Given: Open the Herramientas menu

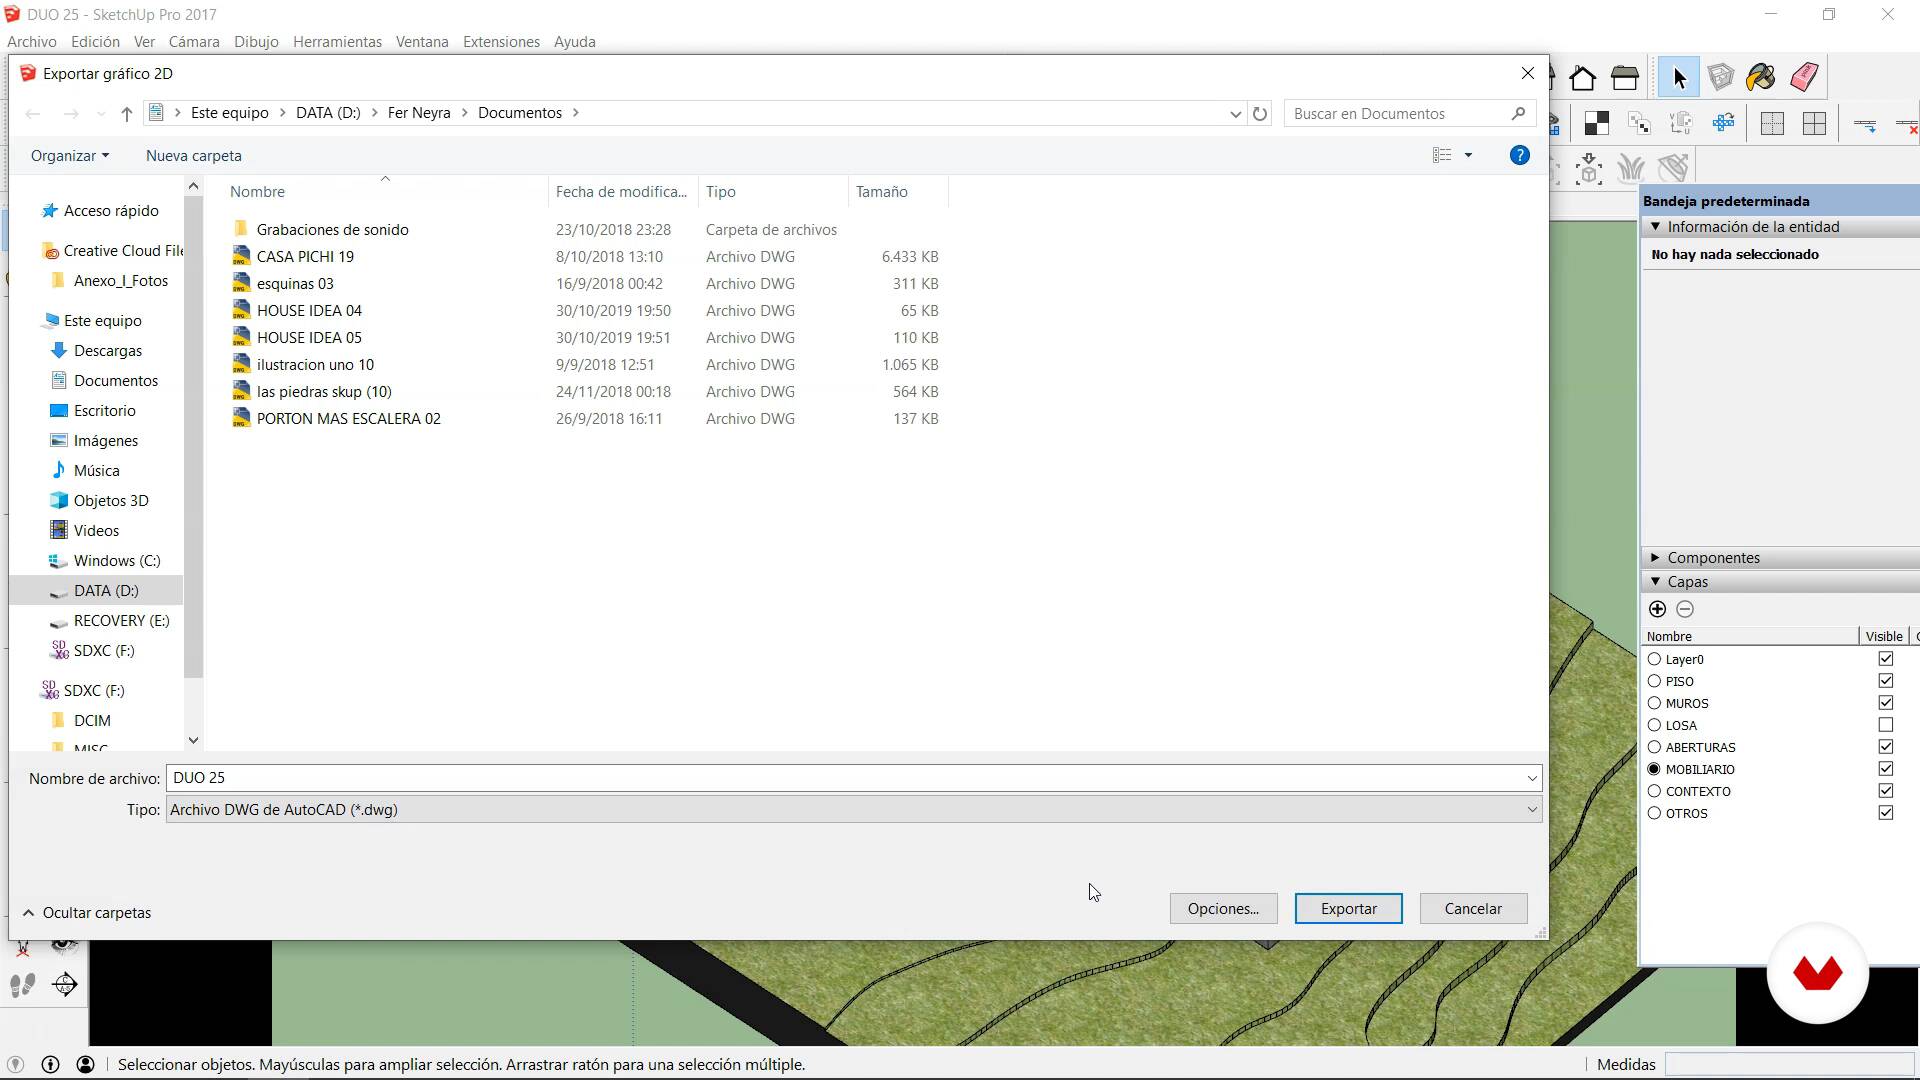Looking at the screenshot, I should click(337, 42).
